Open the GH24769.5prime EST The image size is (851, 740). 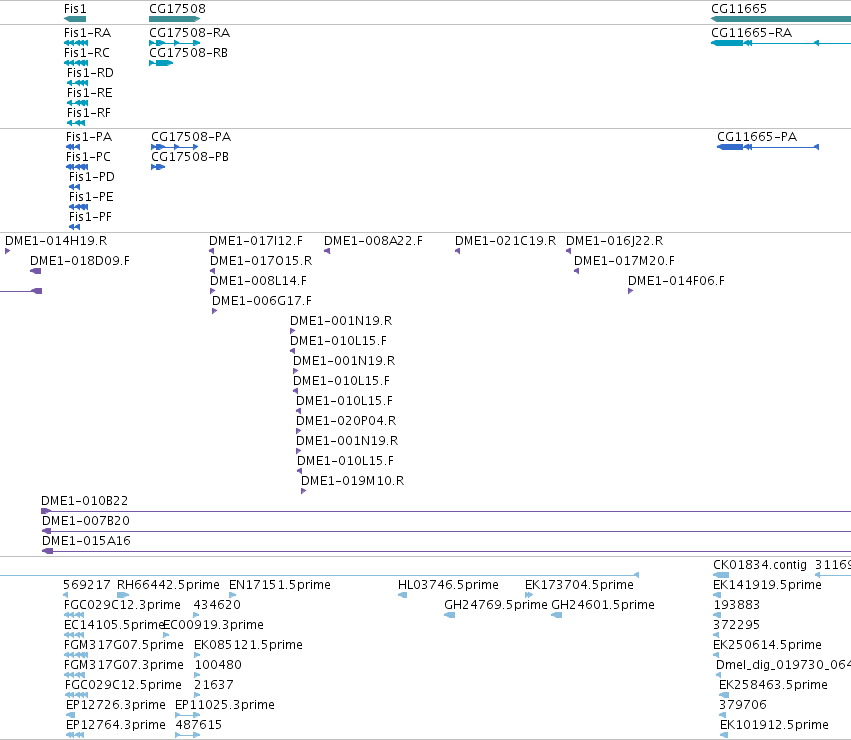click(x=496, y=605)
